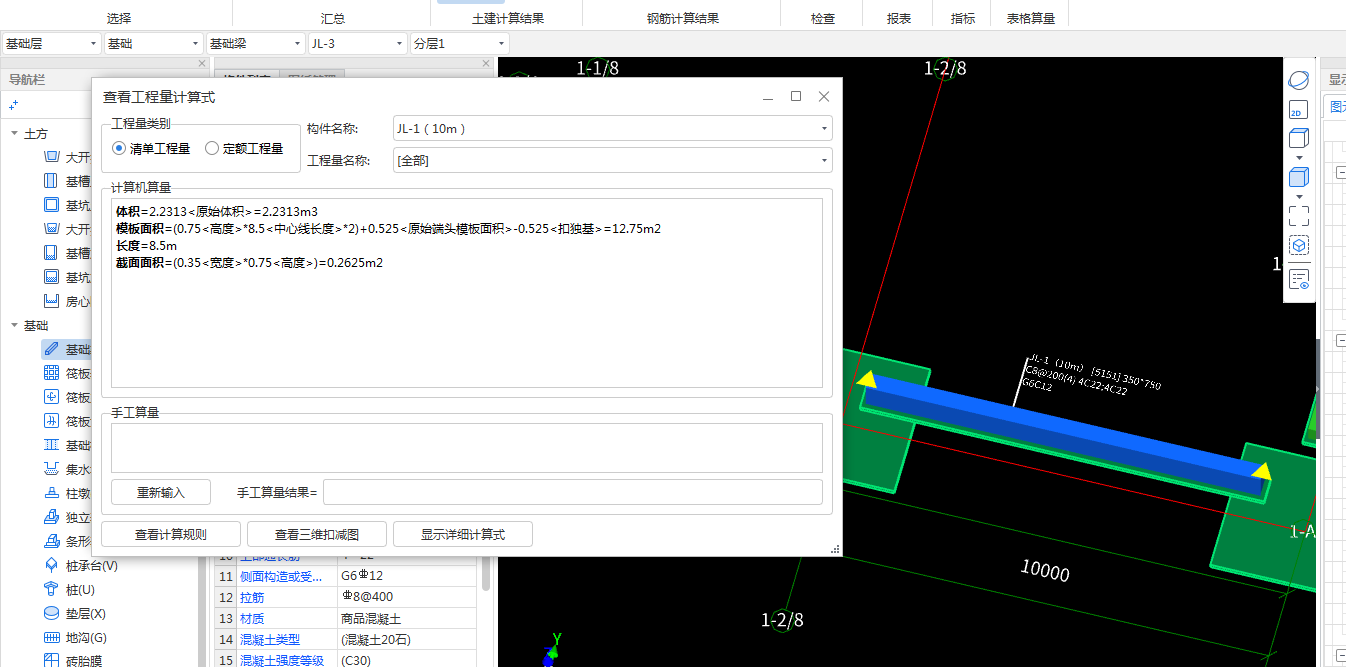Select 定额工程量 radio button
The width and height of the screenshot is (1346, 667).
click(x=212, y=148)
